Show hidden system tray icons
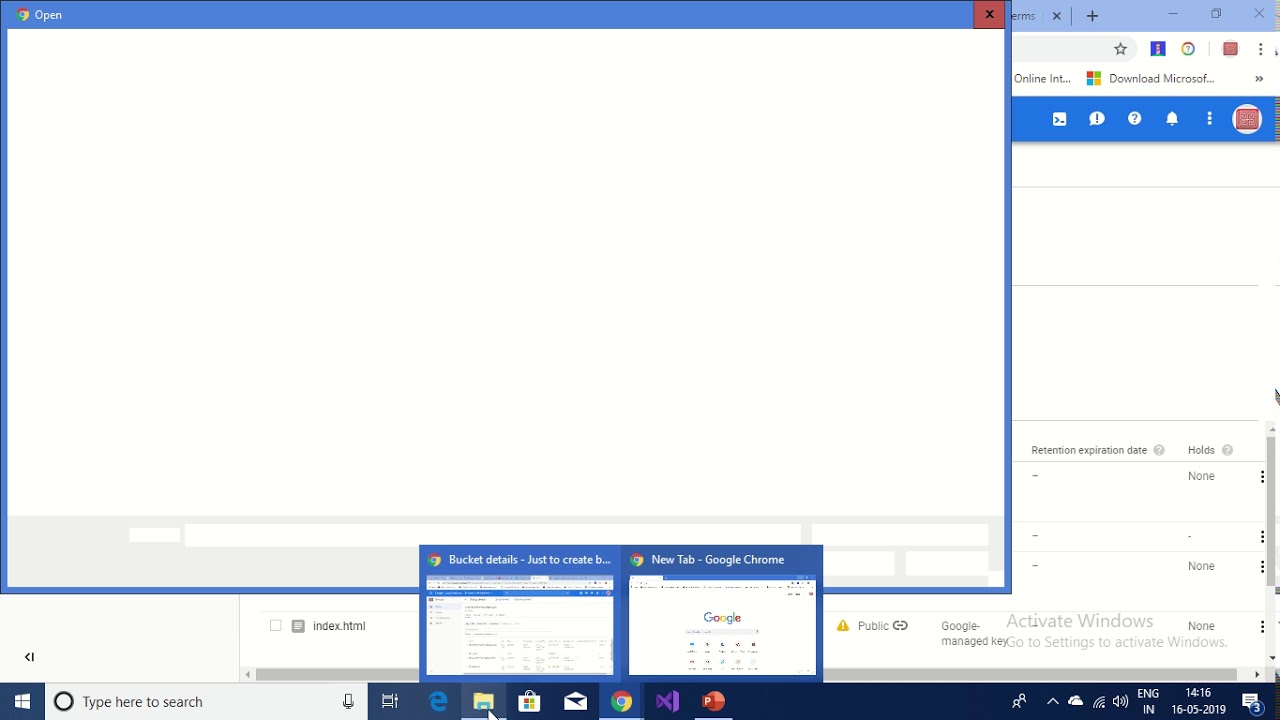 1052,702
